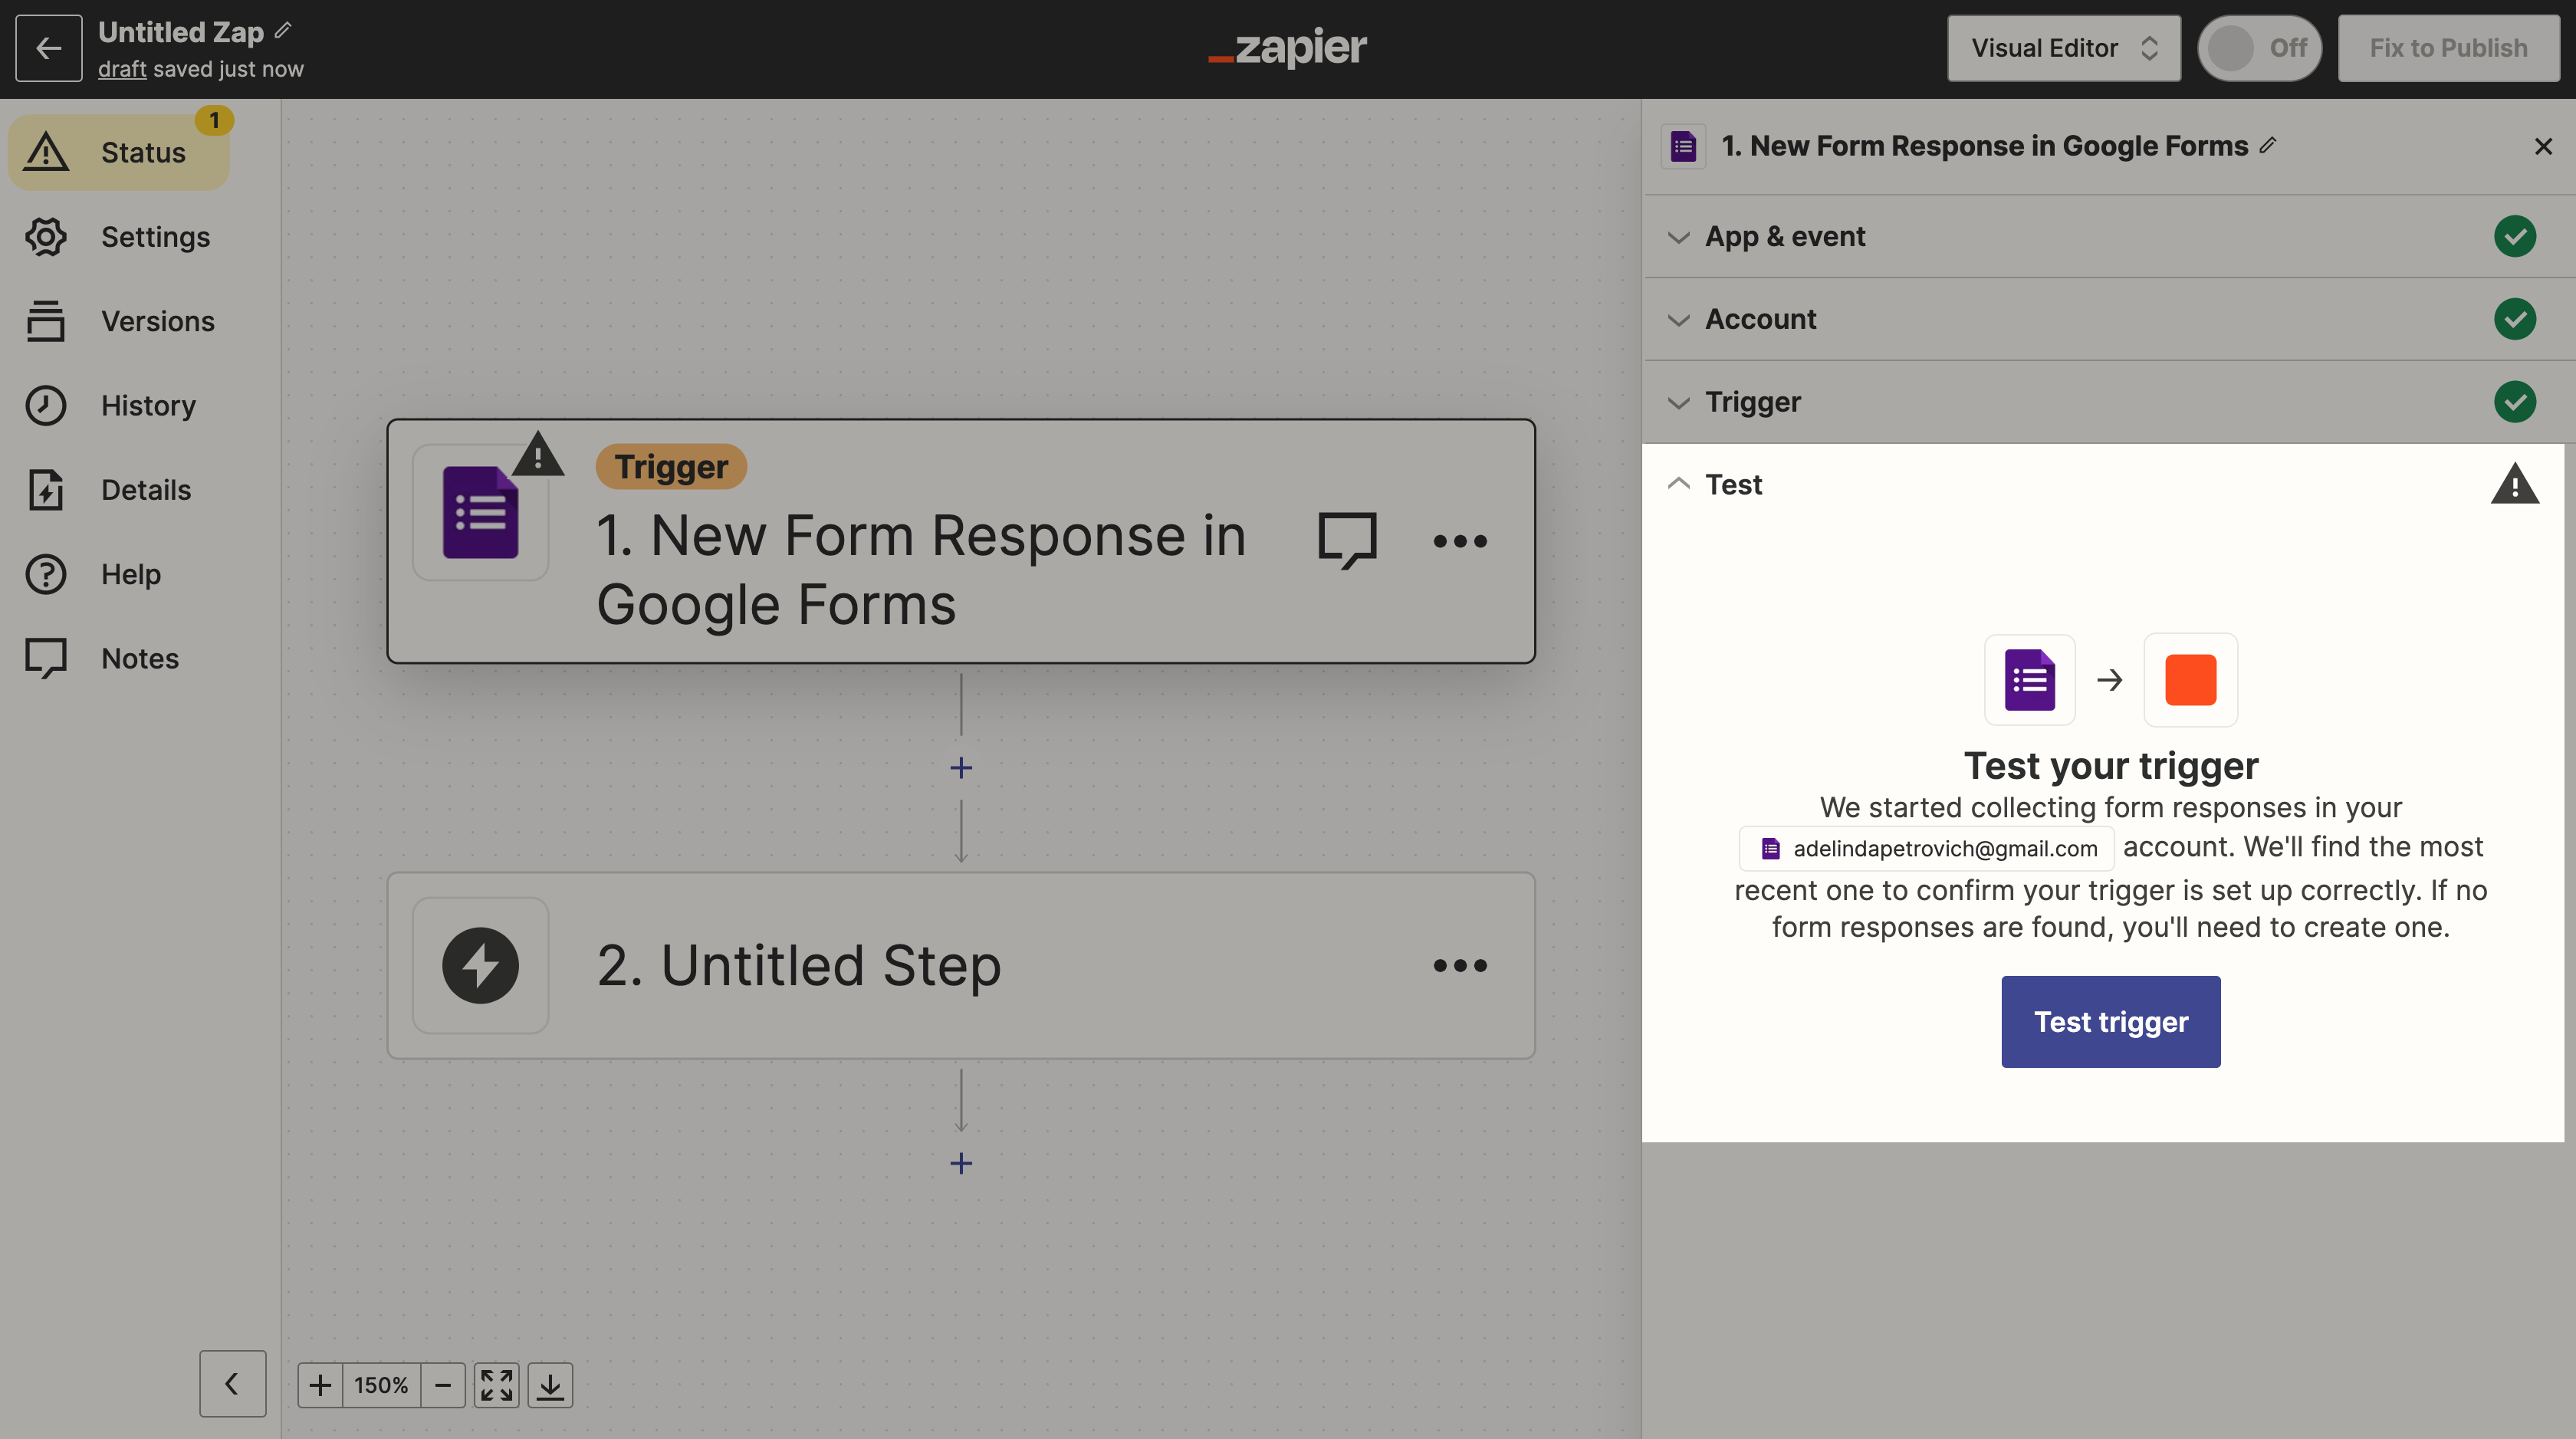
Task: Add a step between steps 1 and 2
Action: pyautogui.click(x=961, y=768)
